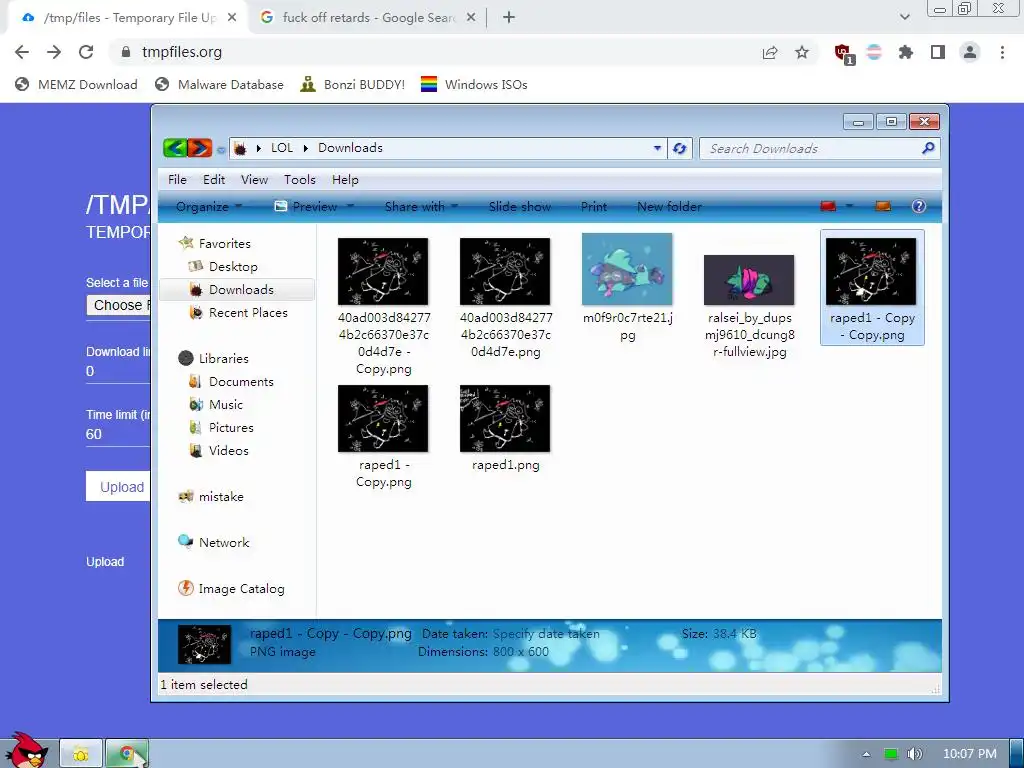Viewport: 1024px width, 768px height.
Task: Click the magnifier icon in Search Downloads
Action: pos(928,148)
